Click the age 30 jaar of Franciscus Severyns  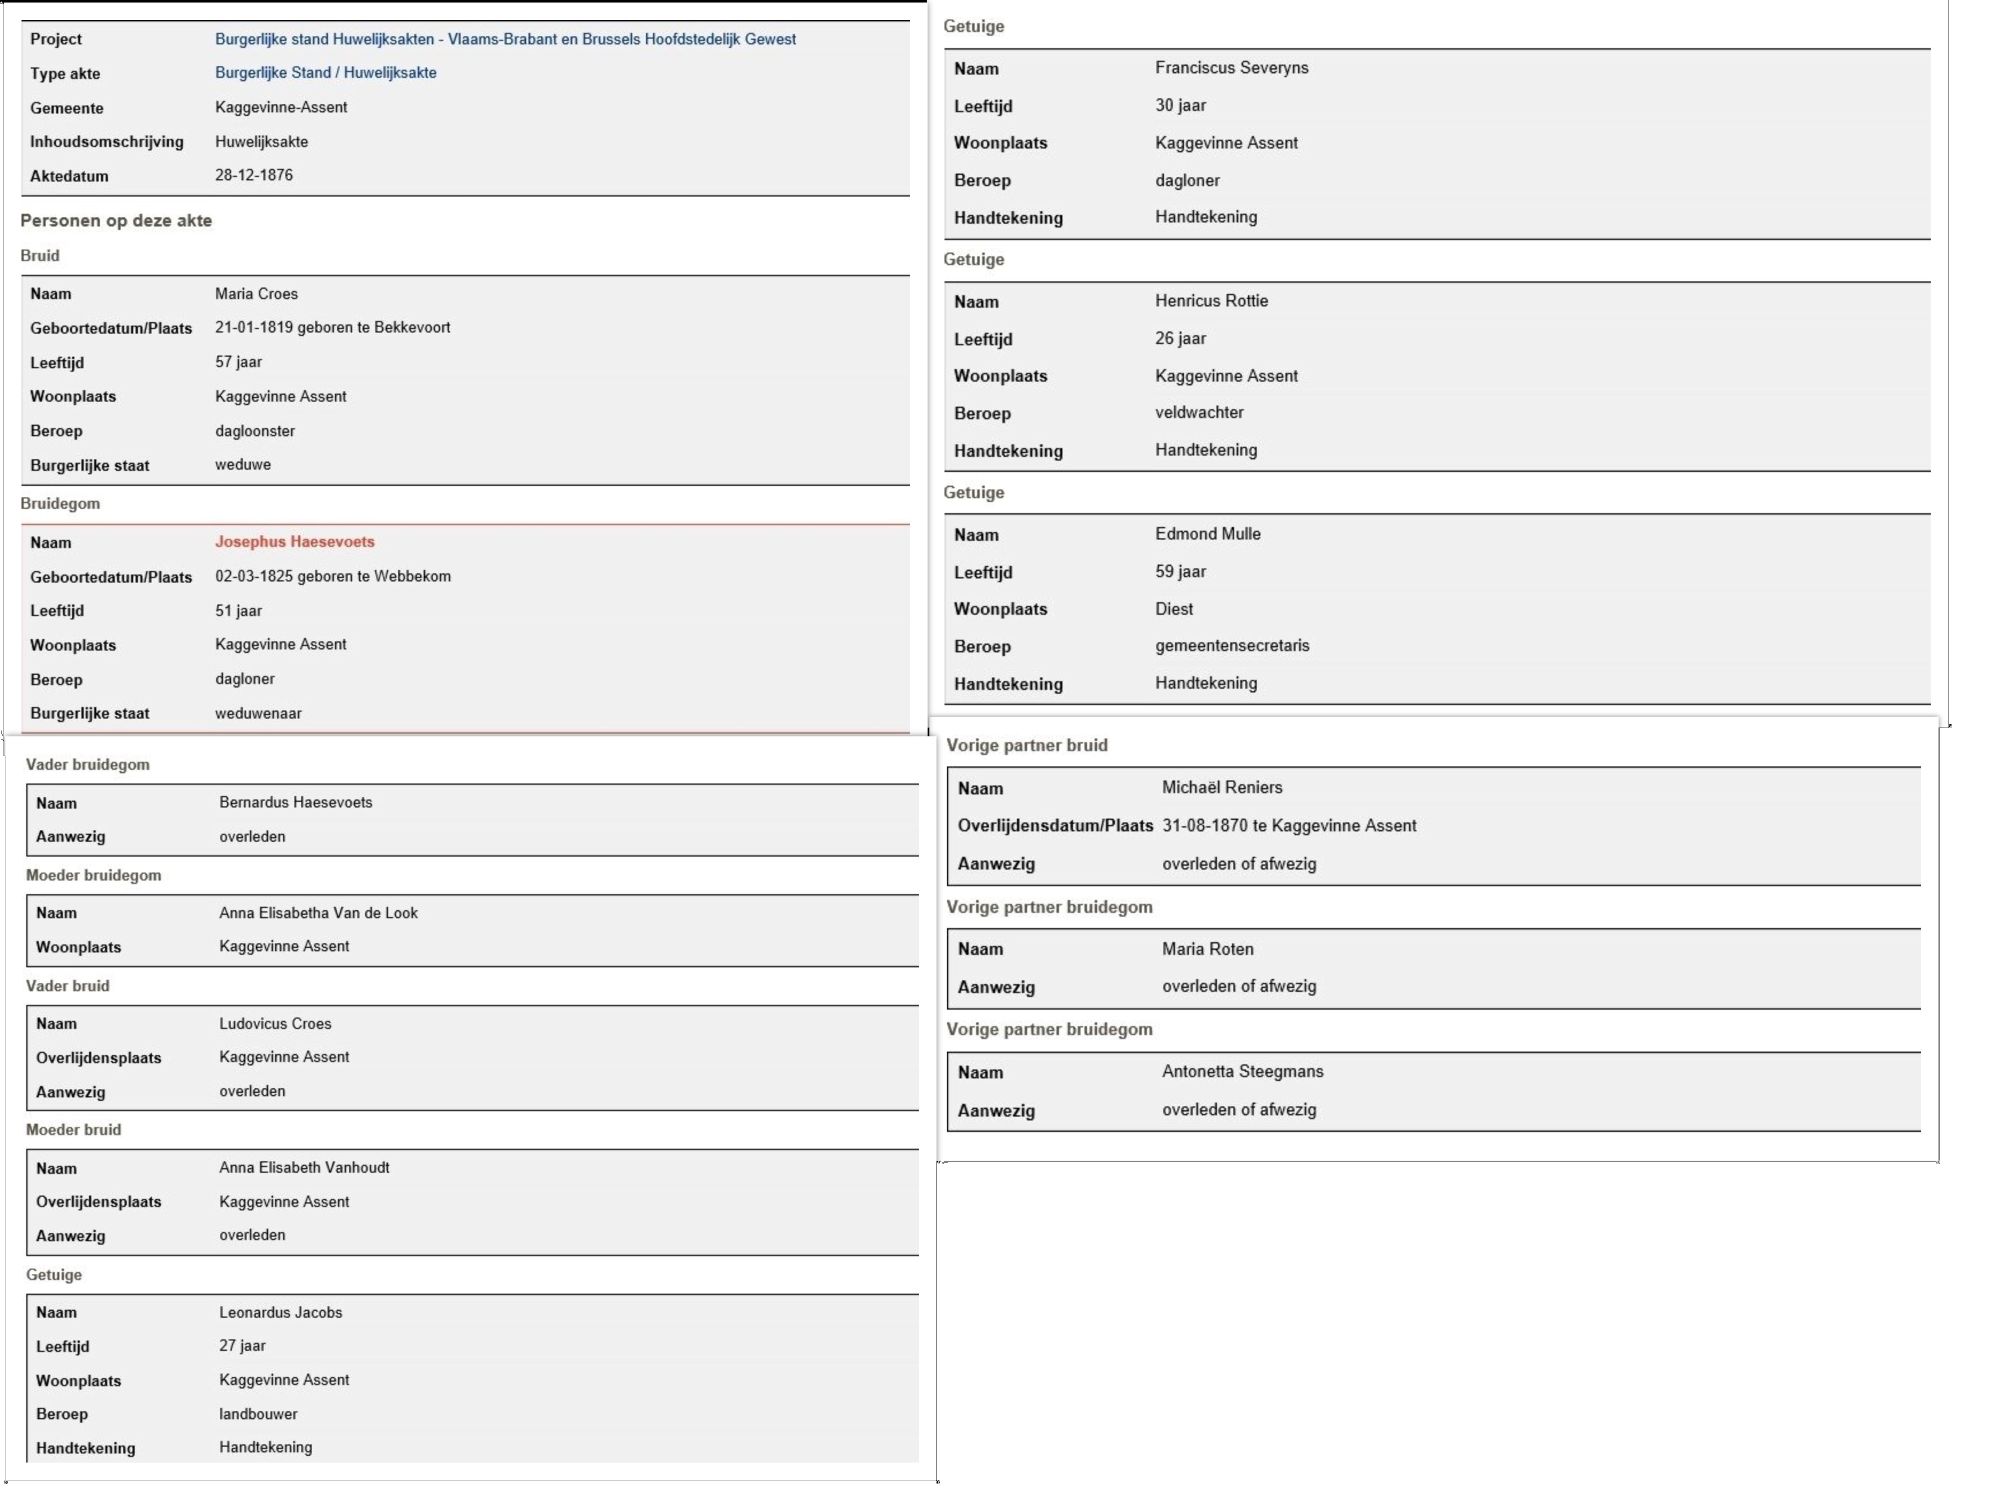(1180, 106)
